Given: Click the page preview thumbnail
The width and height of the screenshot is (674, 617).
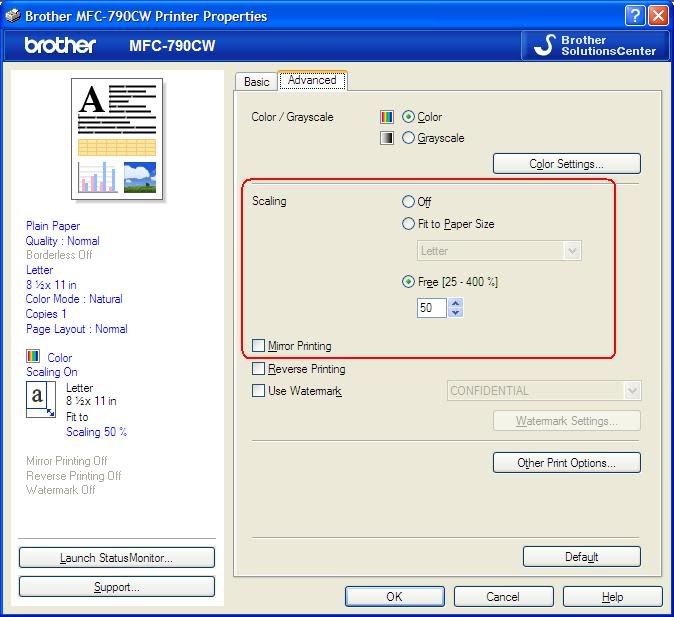Looking at the screenshot, I should (x=118, y=137).
